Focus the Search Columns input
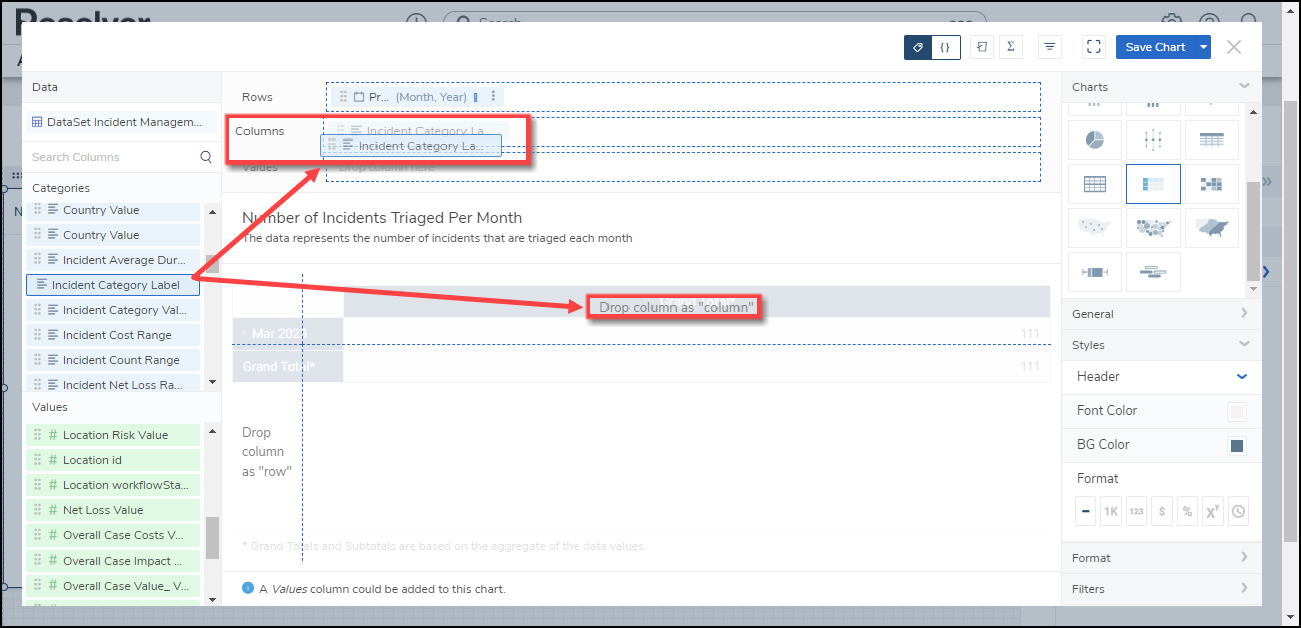This screenshot has height=628, width=1301. pos(113,157)
